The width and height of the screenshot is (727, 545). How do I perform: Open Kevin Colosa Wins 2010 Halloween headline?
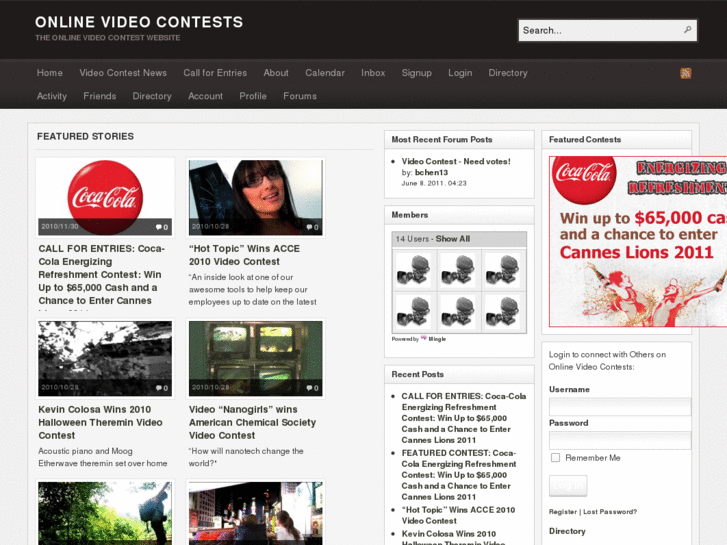[100, 423]
